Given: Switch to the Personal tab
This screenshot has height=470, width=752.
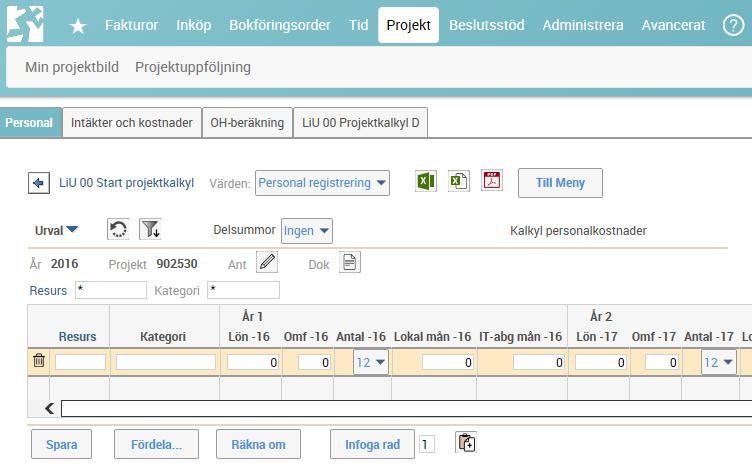Looking at the screenshot, I should [29, 123].
